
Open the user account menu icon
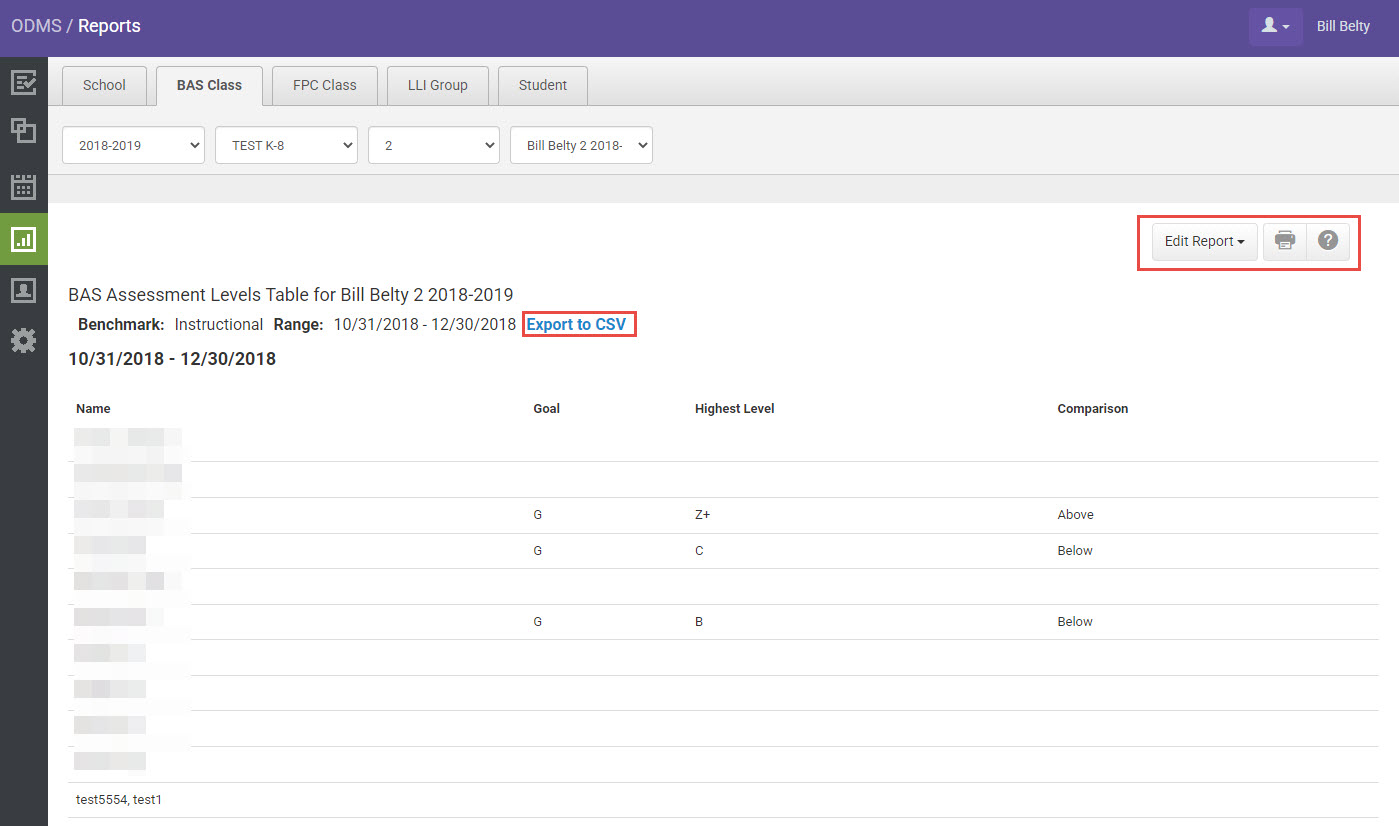click(1275, 26)
